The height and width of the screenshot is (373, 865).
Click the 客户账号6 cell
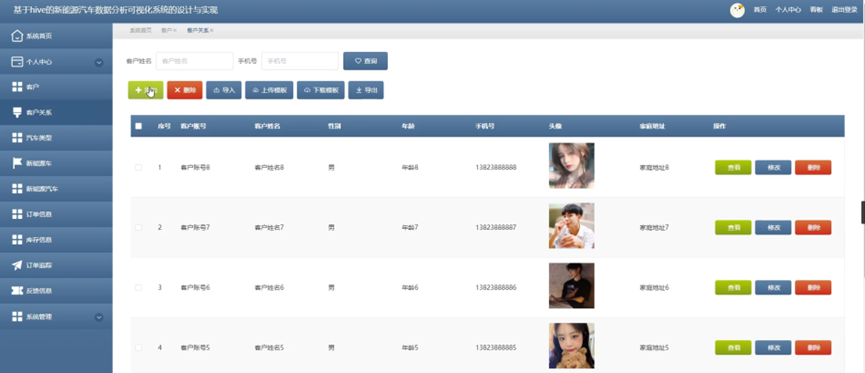(195, 287)
